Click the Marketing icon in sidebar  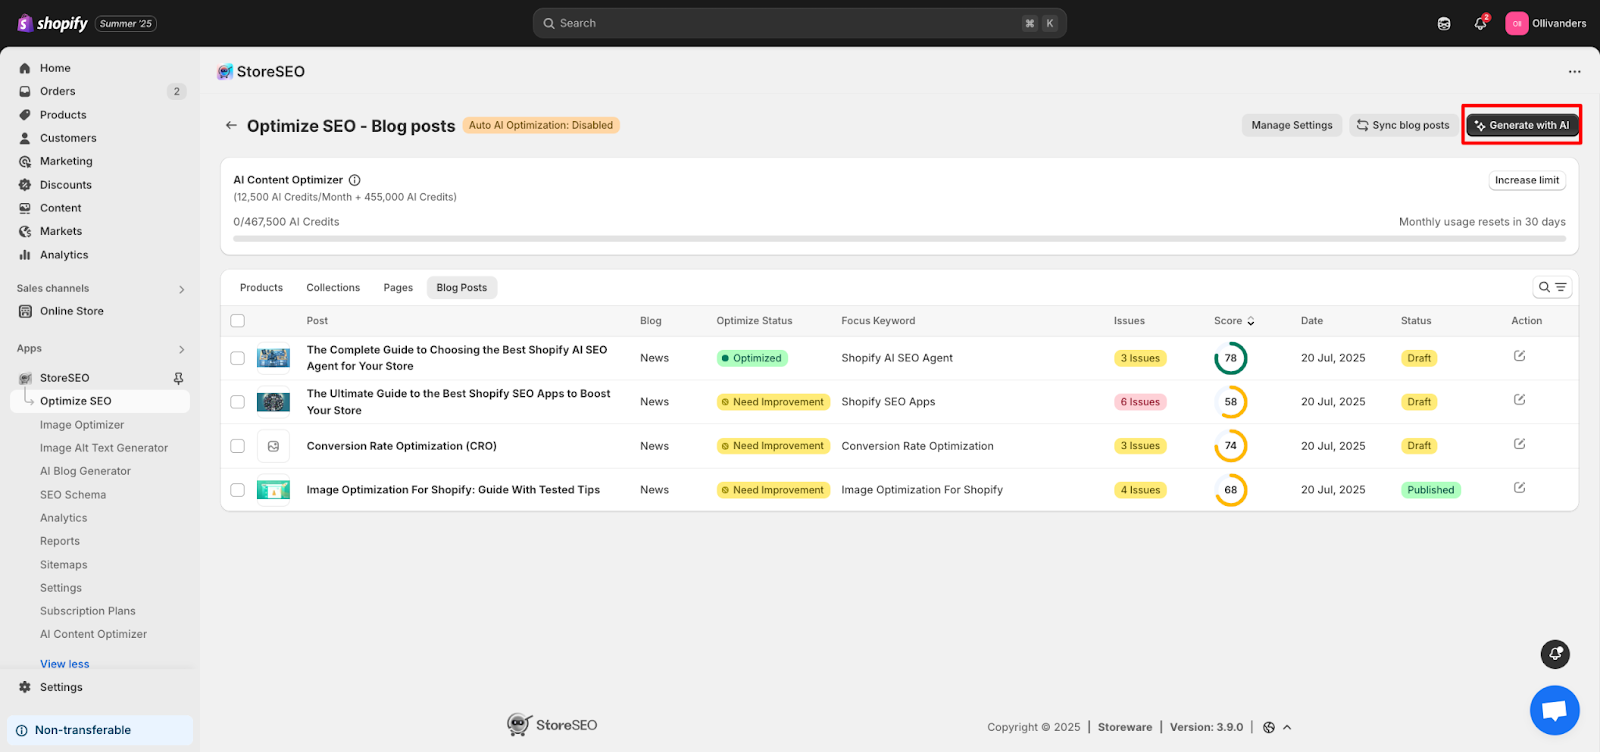(x=25, y=161)
